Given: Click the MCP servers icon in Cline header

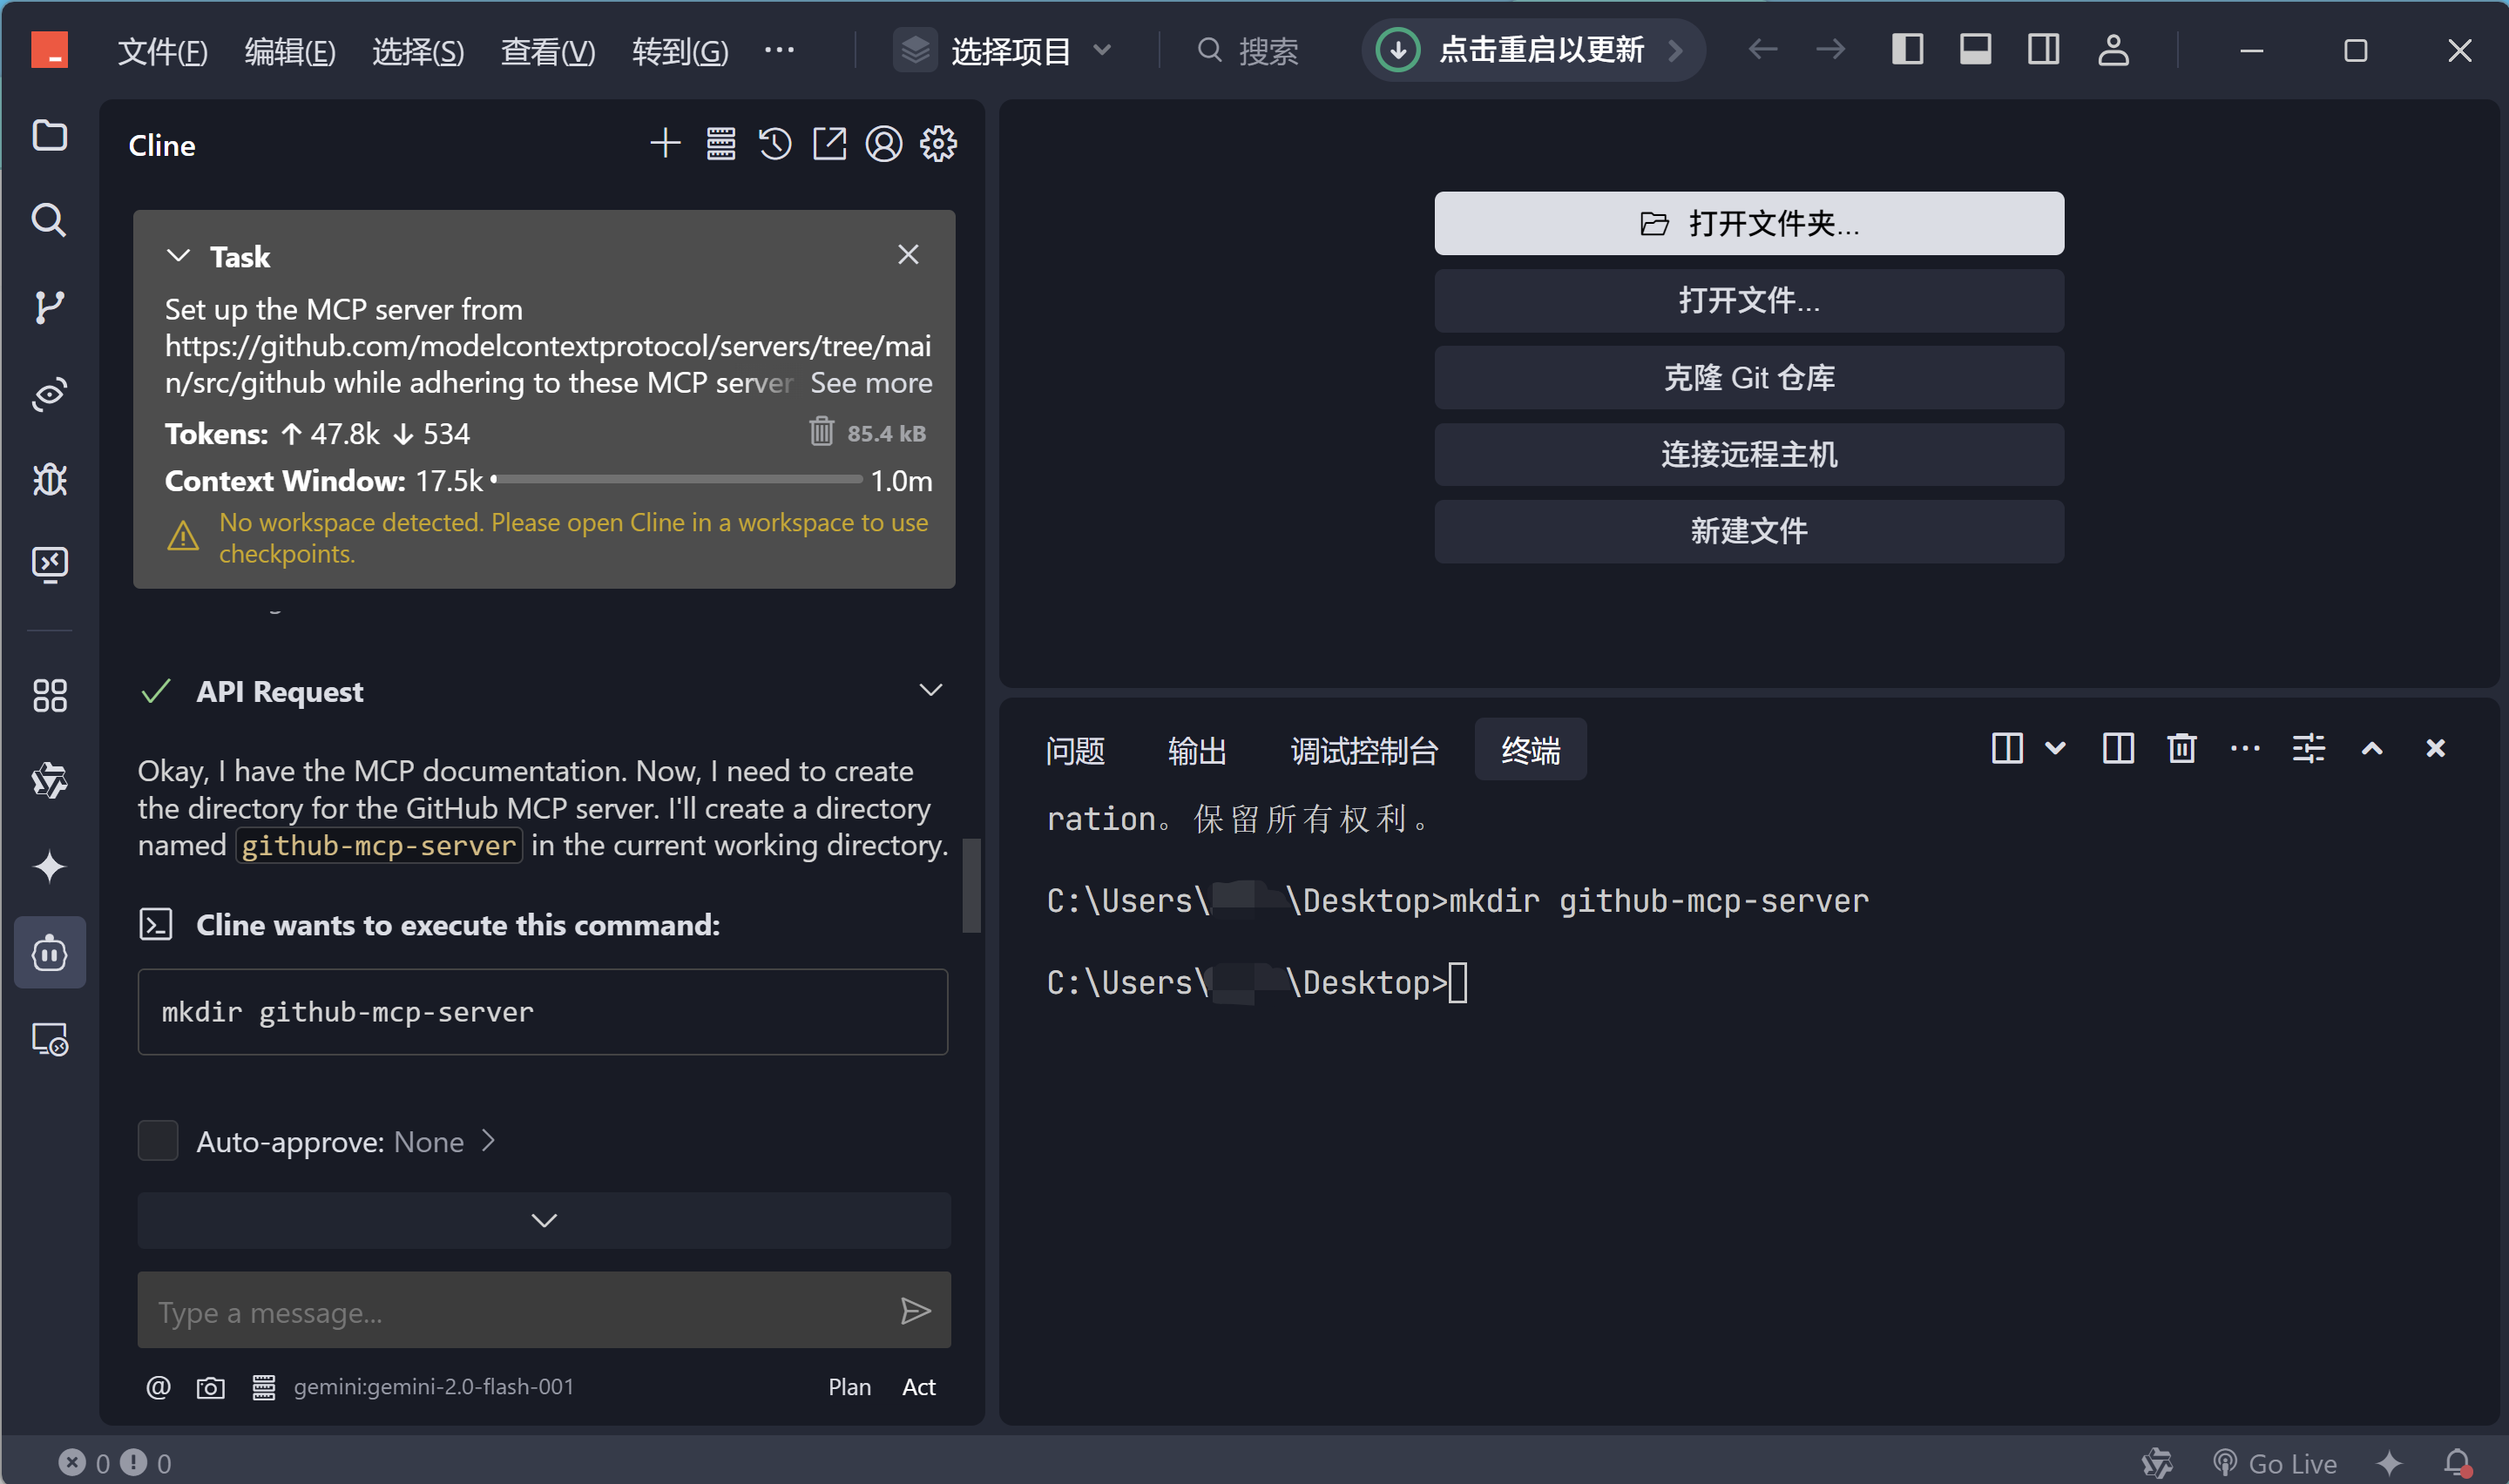Looking at the screenshot, I should point(721,144).
